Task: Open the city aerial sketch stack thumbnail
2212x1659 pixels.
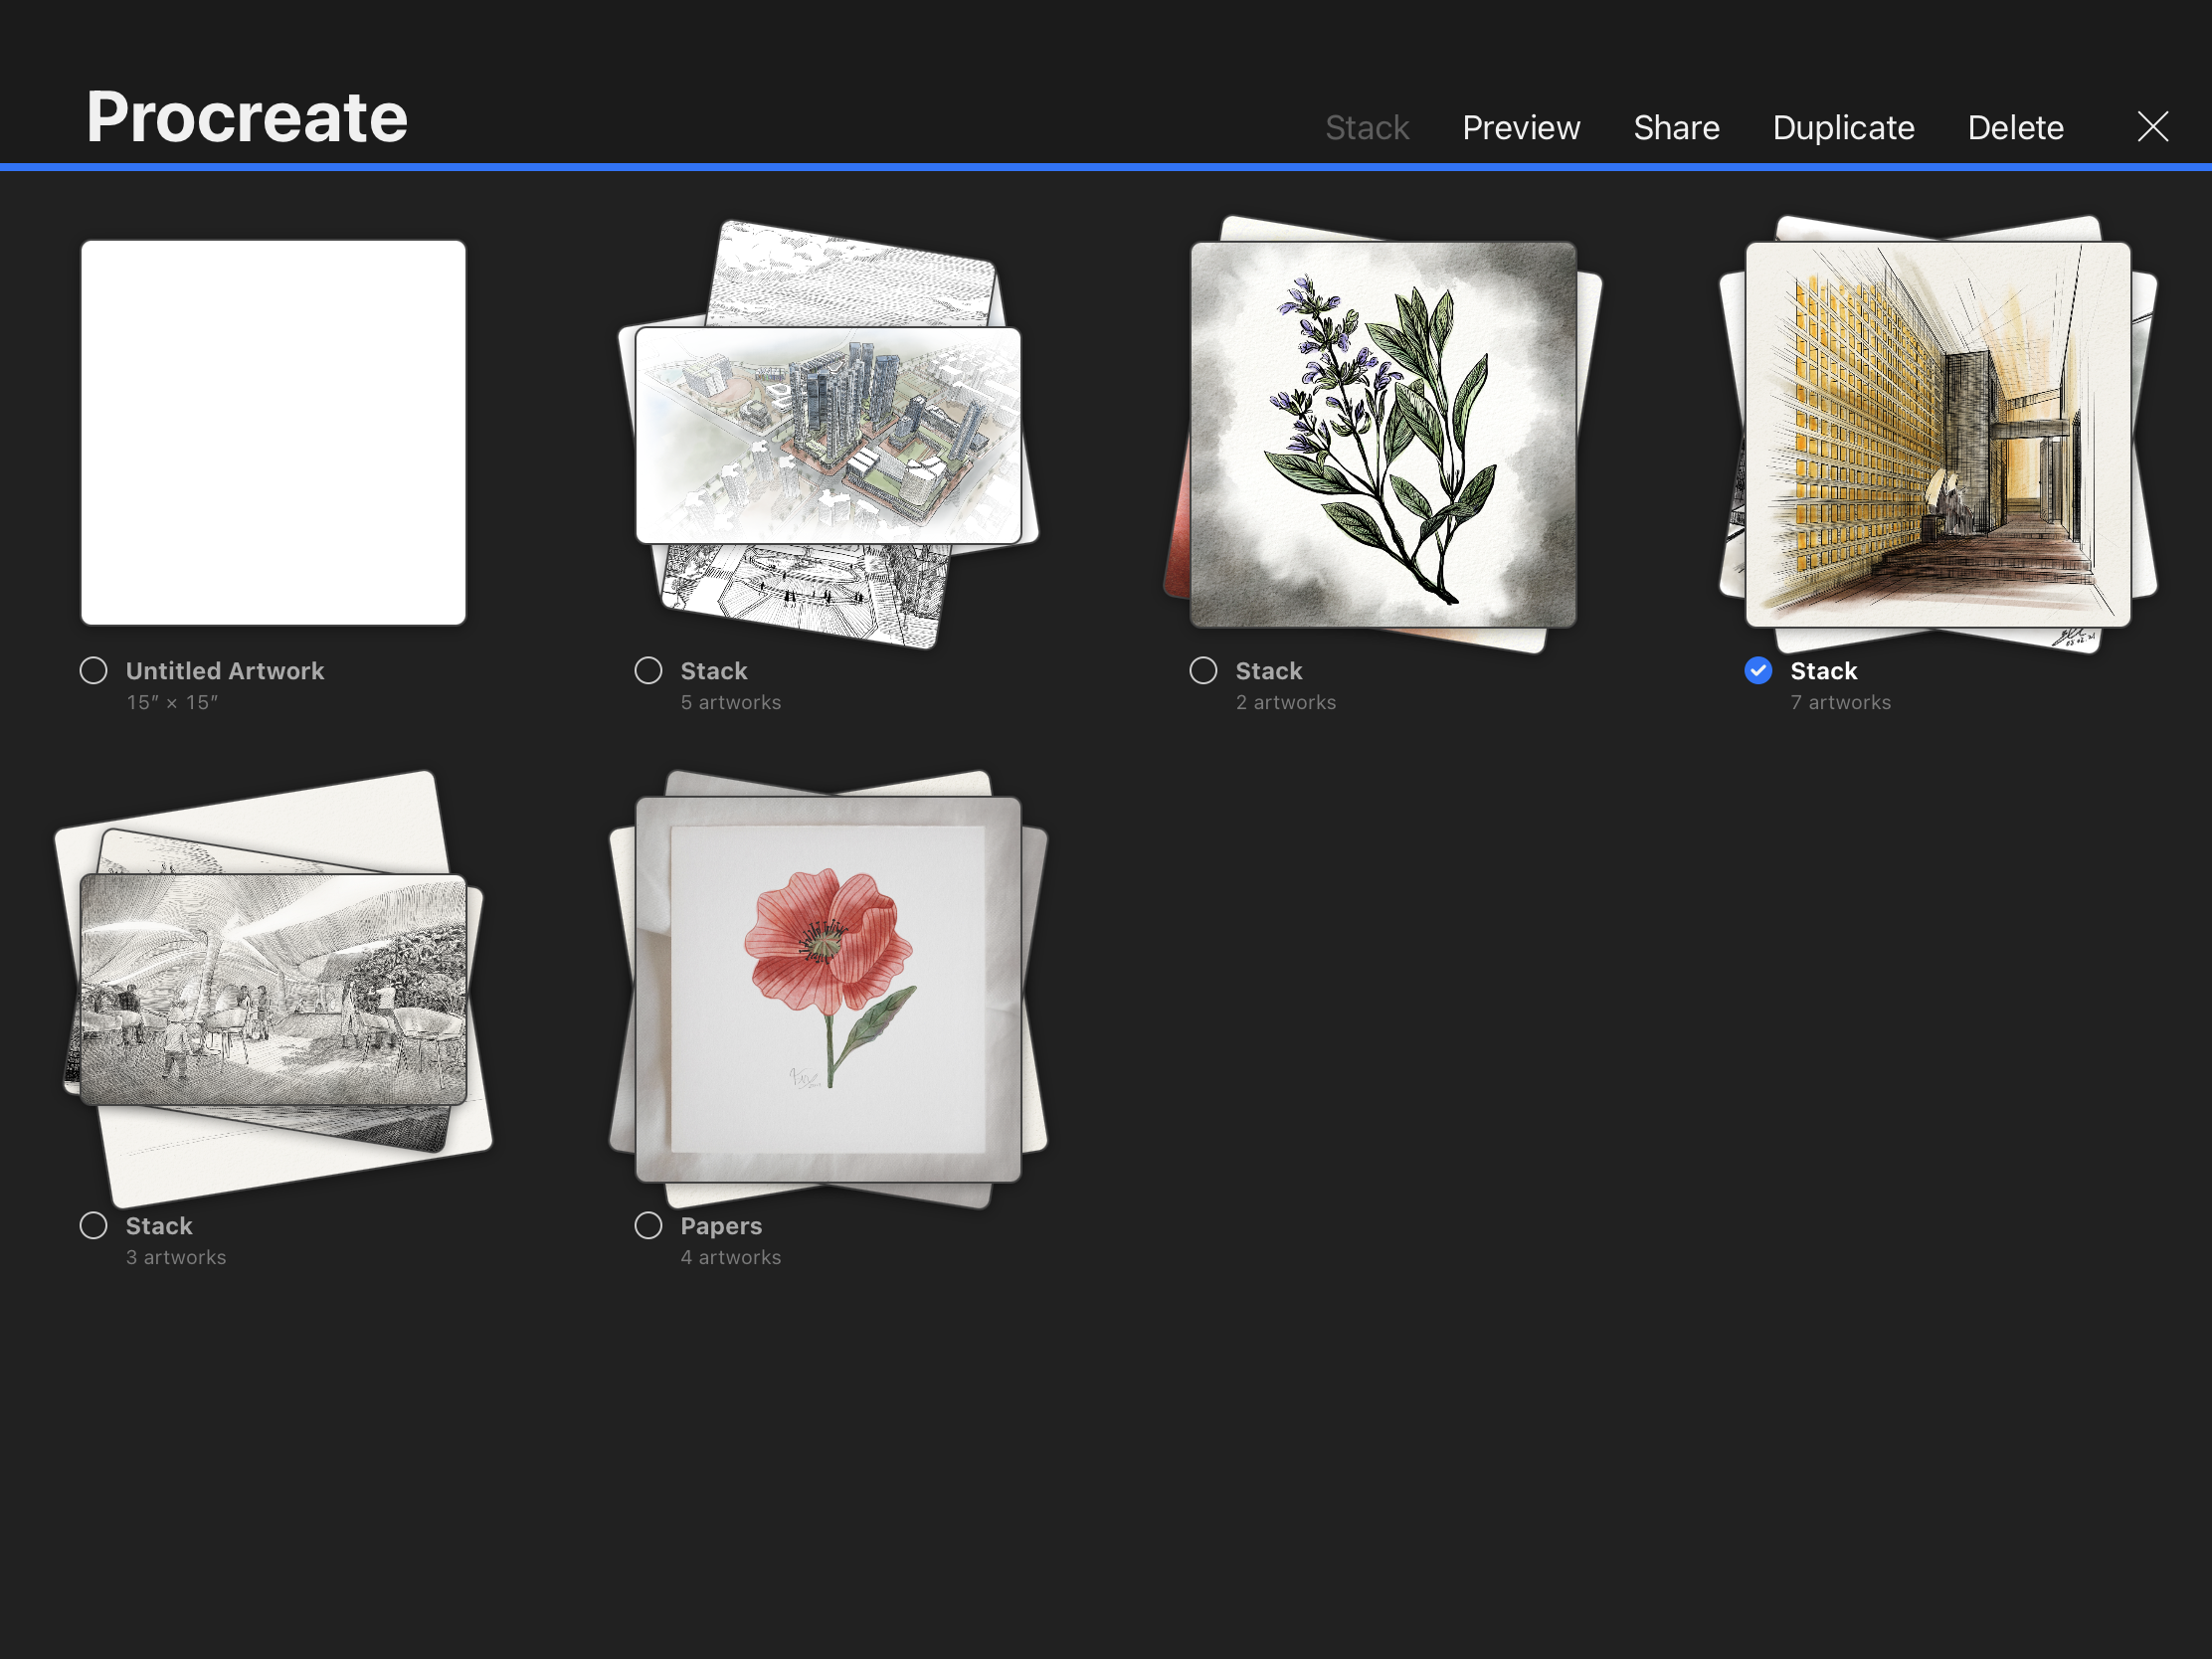Action: (x=828, y=435)
